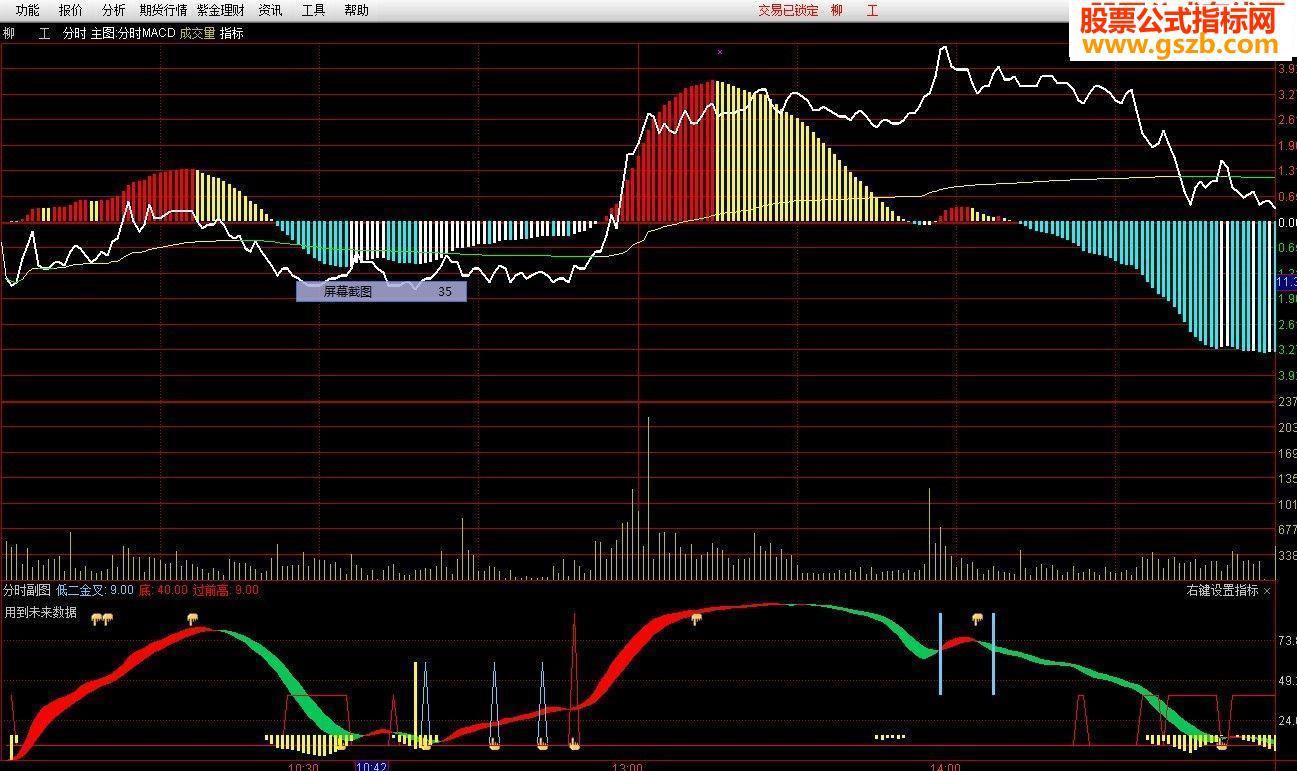Open the 期货行情 menu
Screen dimensions: 1297x771
pos(163,10)
